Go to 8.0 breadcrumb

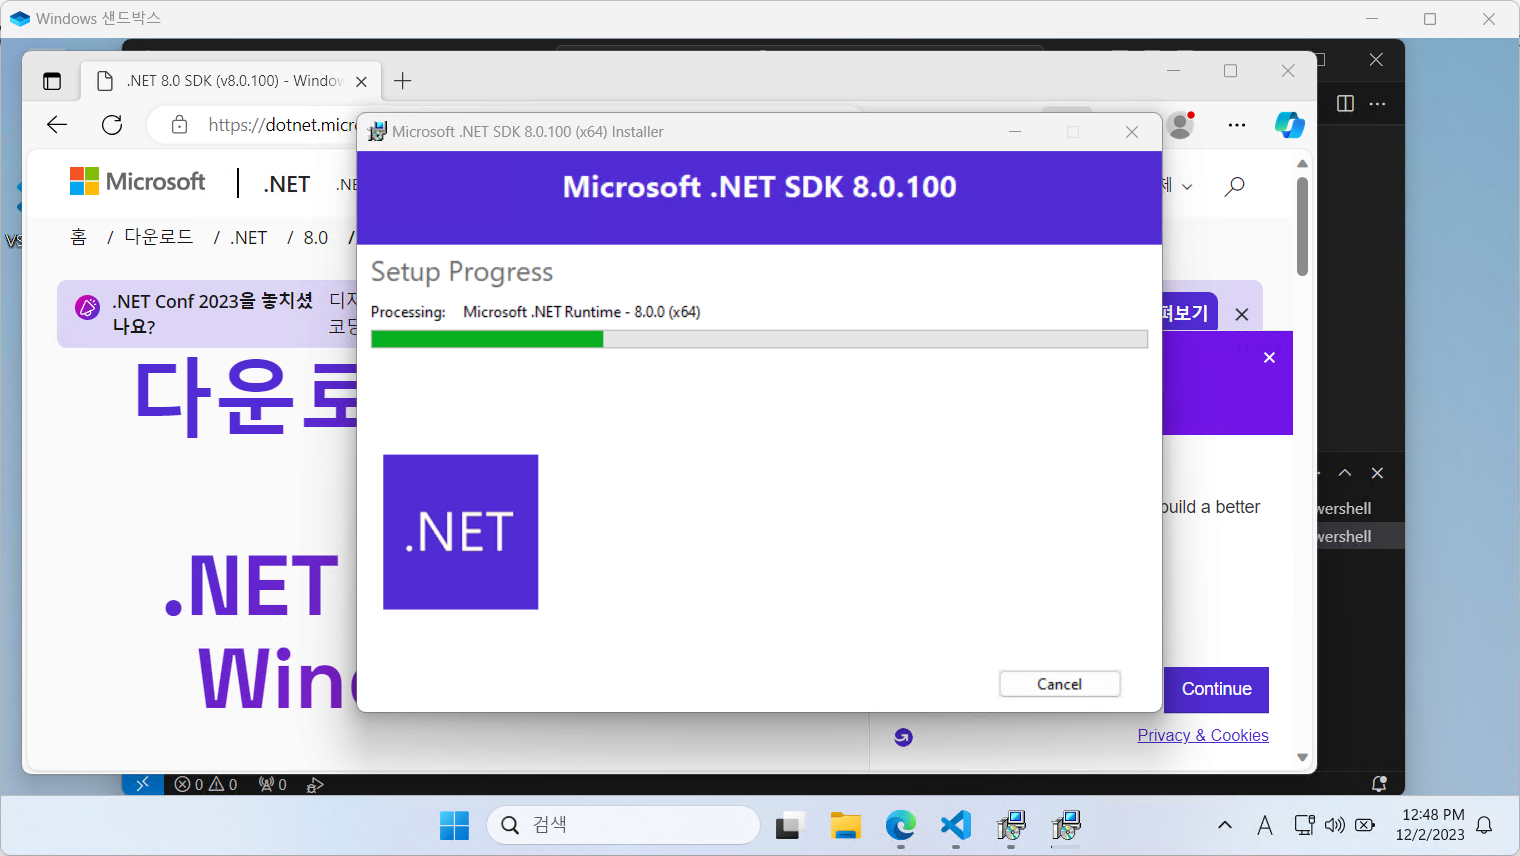tap(316, 238)
